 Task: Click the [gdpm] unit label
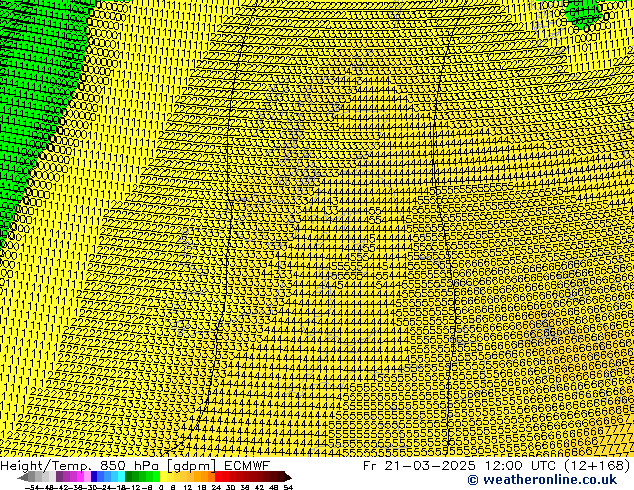click(x=192, y=466)
